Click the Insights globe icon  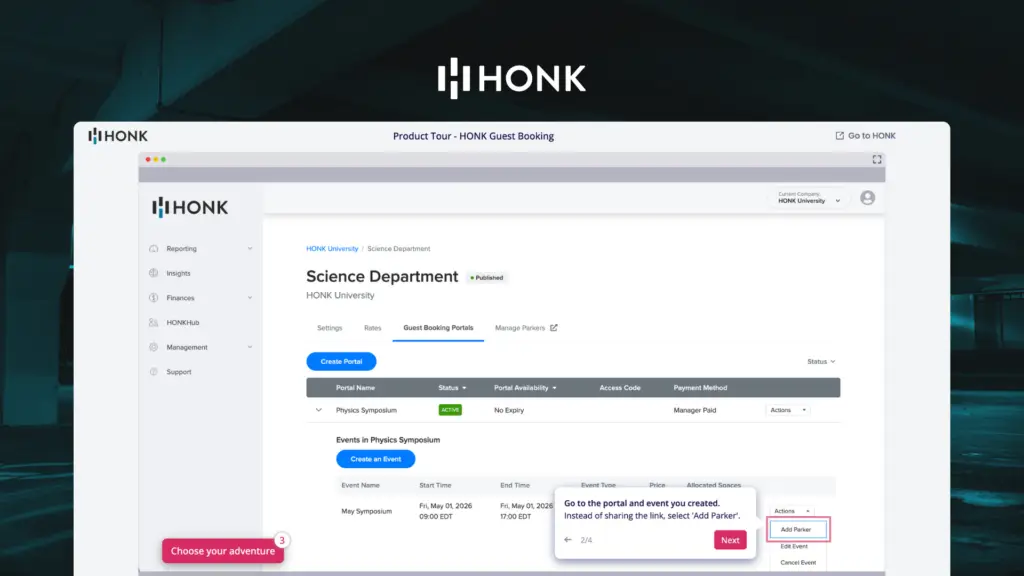click(x=153, y=273)
